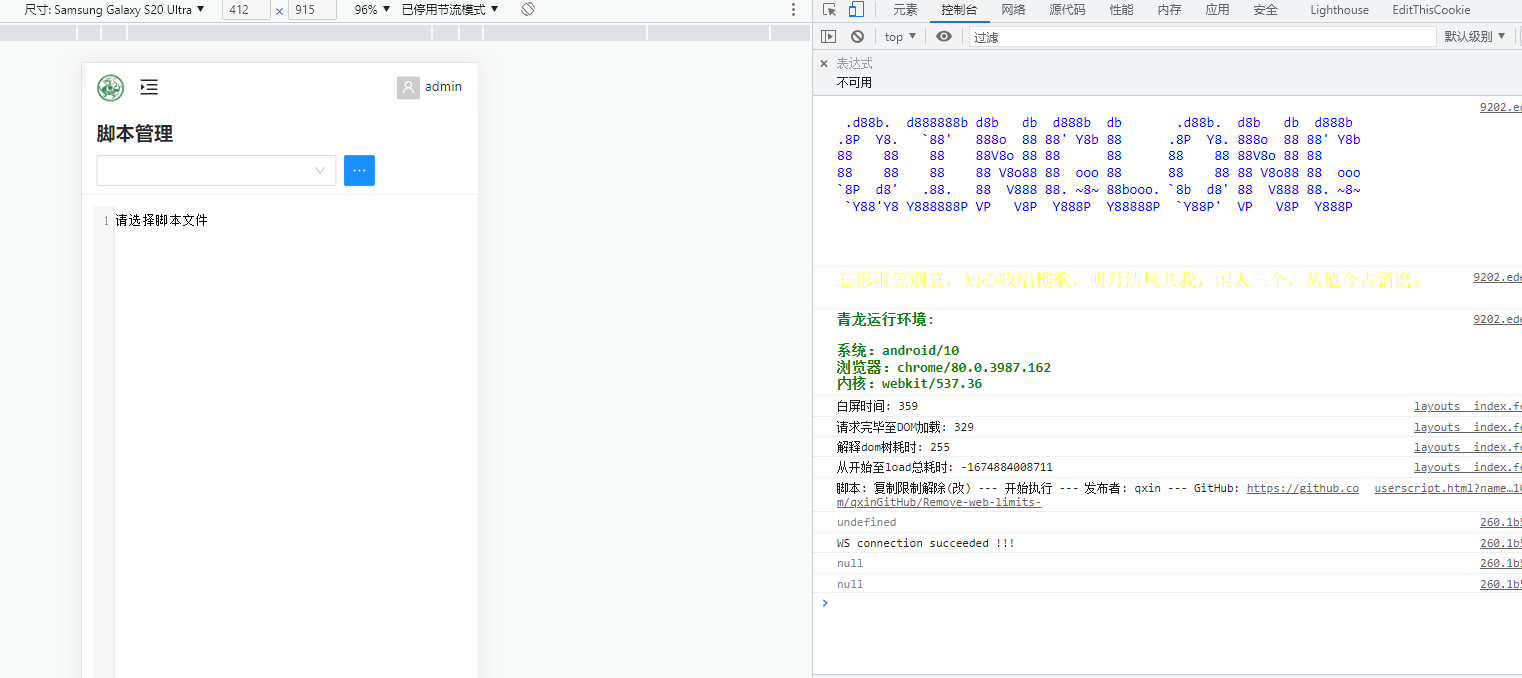Open the blue more-options ellipsis button

pyautogui.click(x=359, y=170)
